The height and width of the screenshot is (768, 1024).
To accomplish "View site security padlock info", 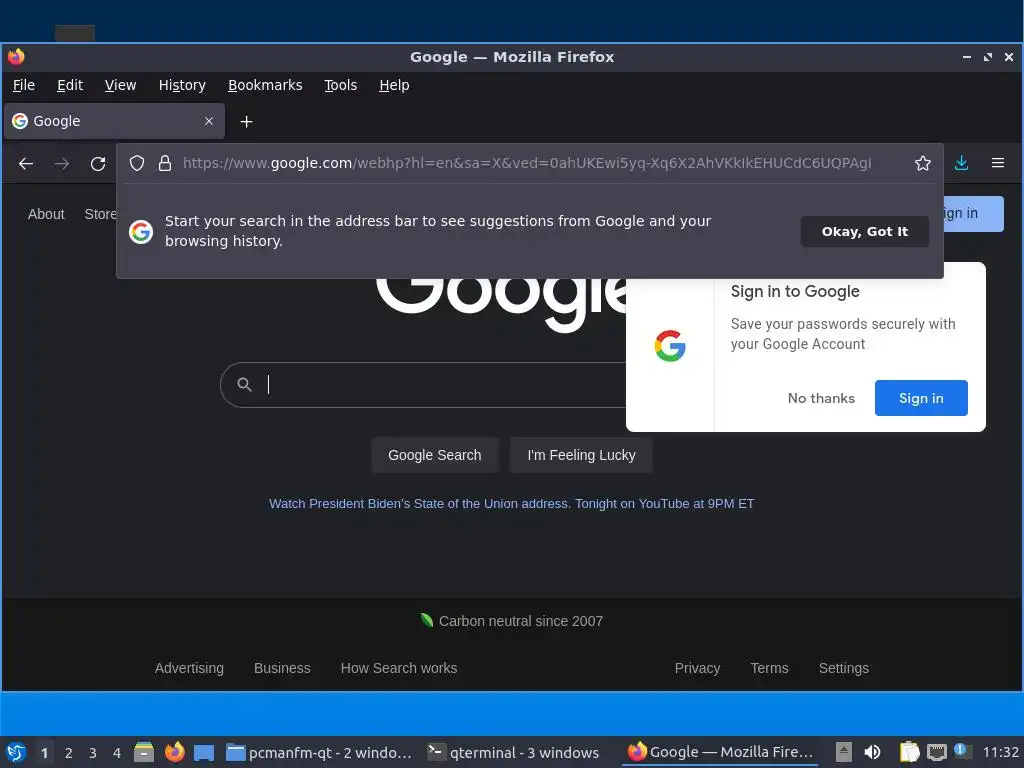I will [x=165, y=163].
